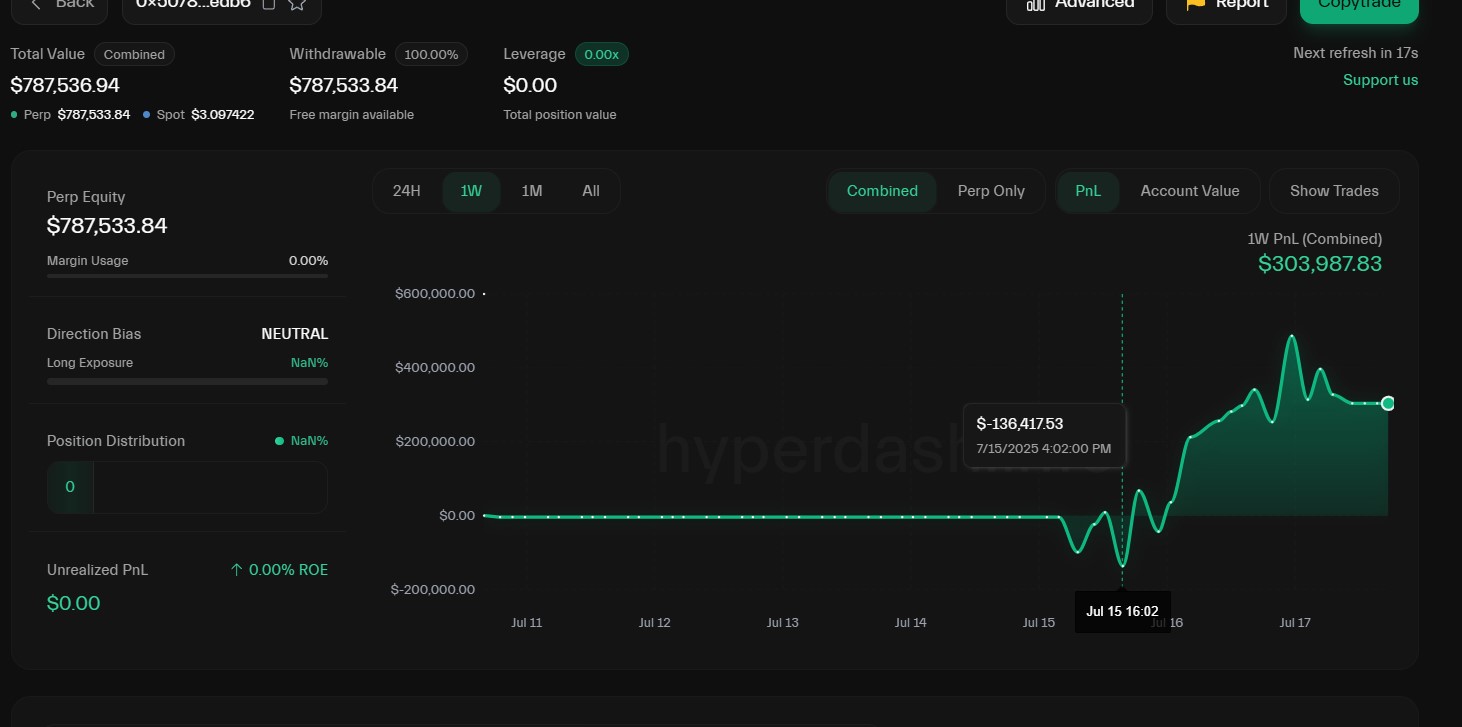Click the Jul 11 date on the x-axis
Viewport: 1462px width, 727px height.
tap(527, 623)
